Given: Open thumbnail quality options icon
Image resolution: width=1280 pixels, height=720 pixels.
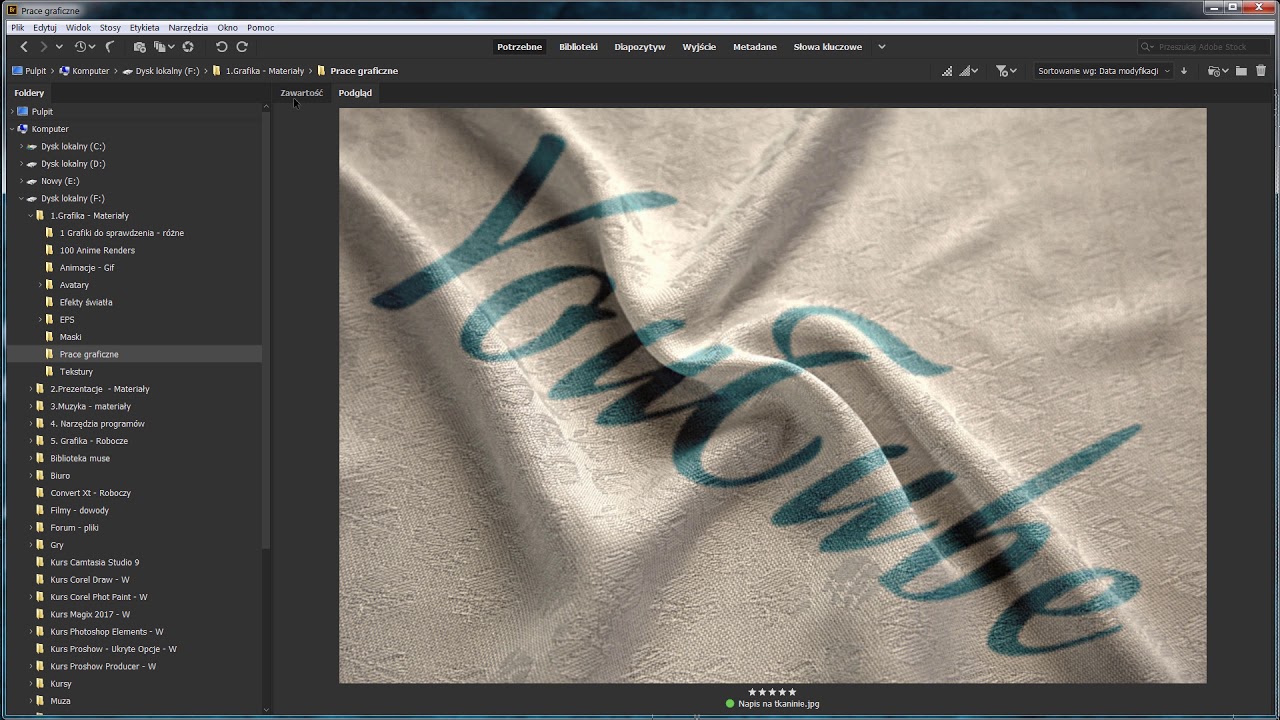Looking at the screenshot, I should [968, 71].
